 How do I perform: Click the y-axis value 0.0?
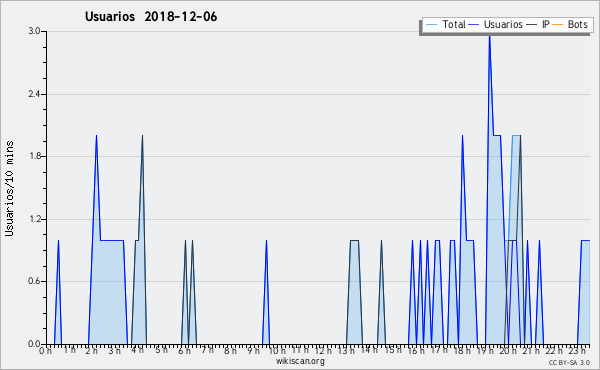click(x=34, y=344)
